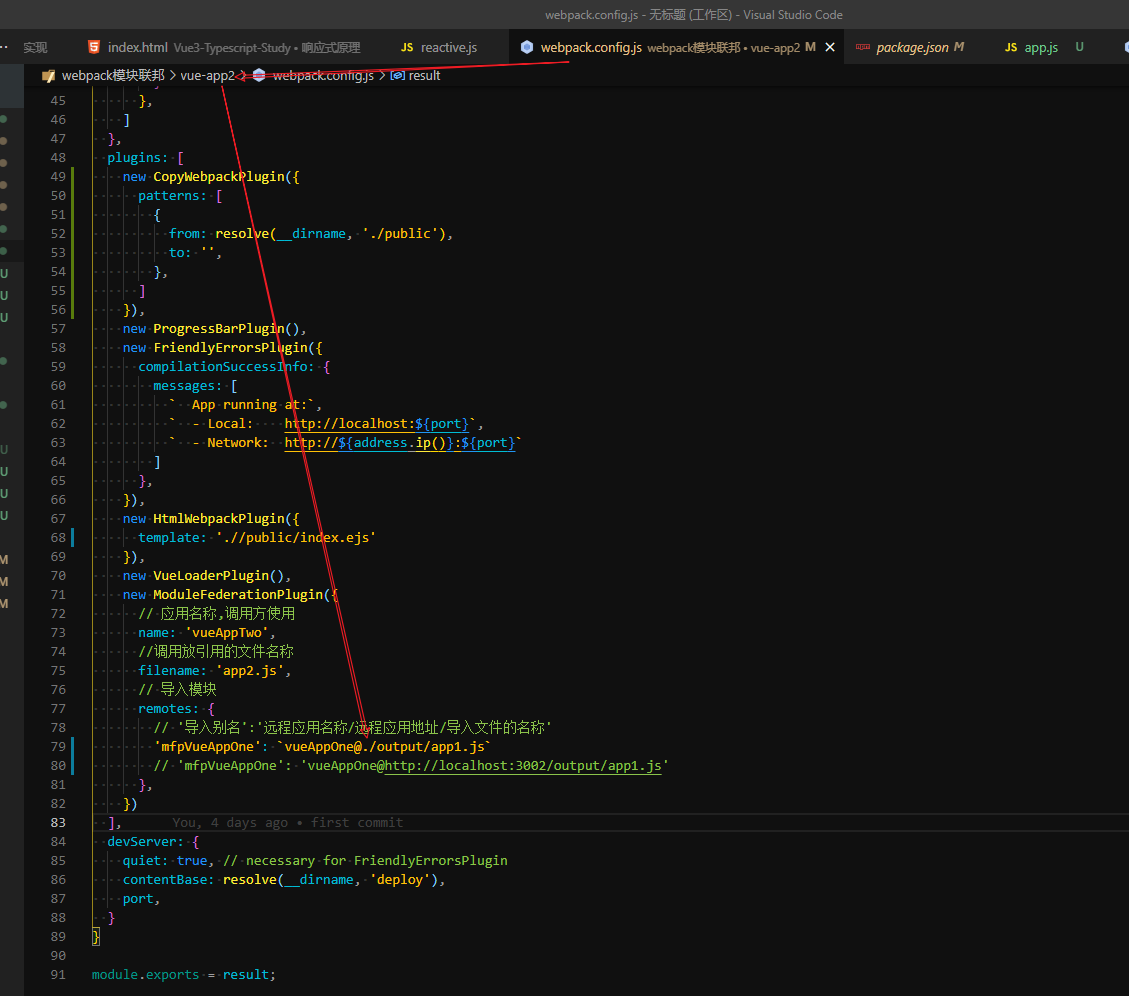Click module.exports on the last line

(145, 974)
